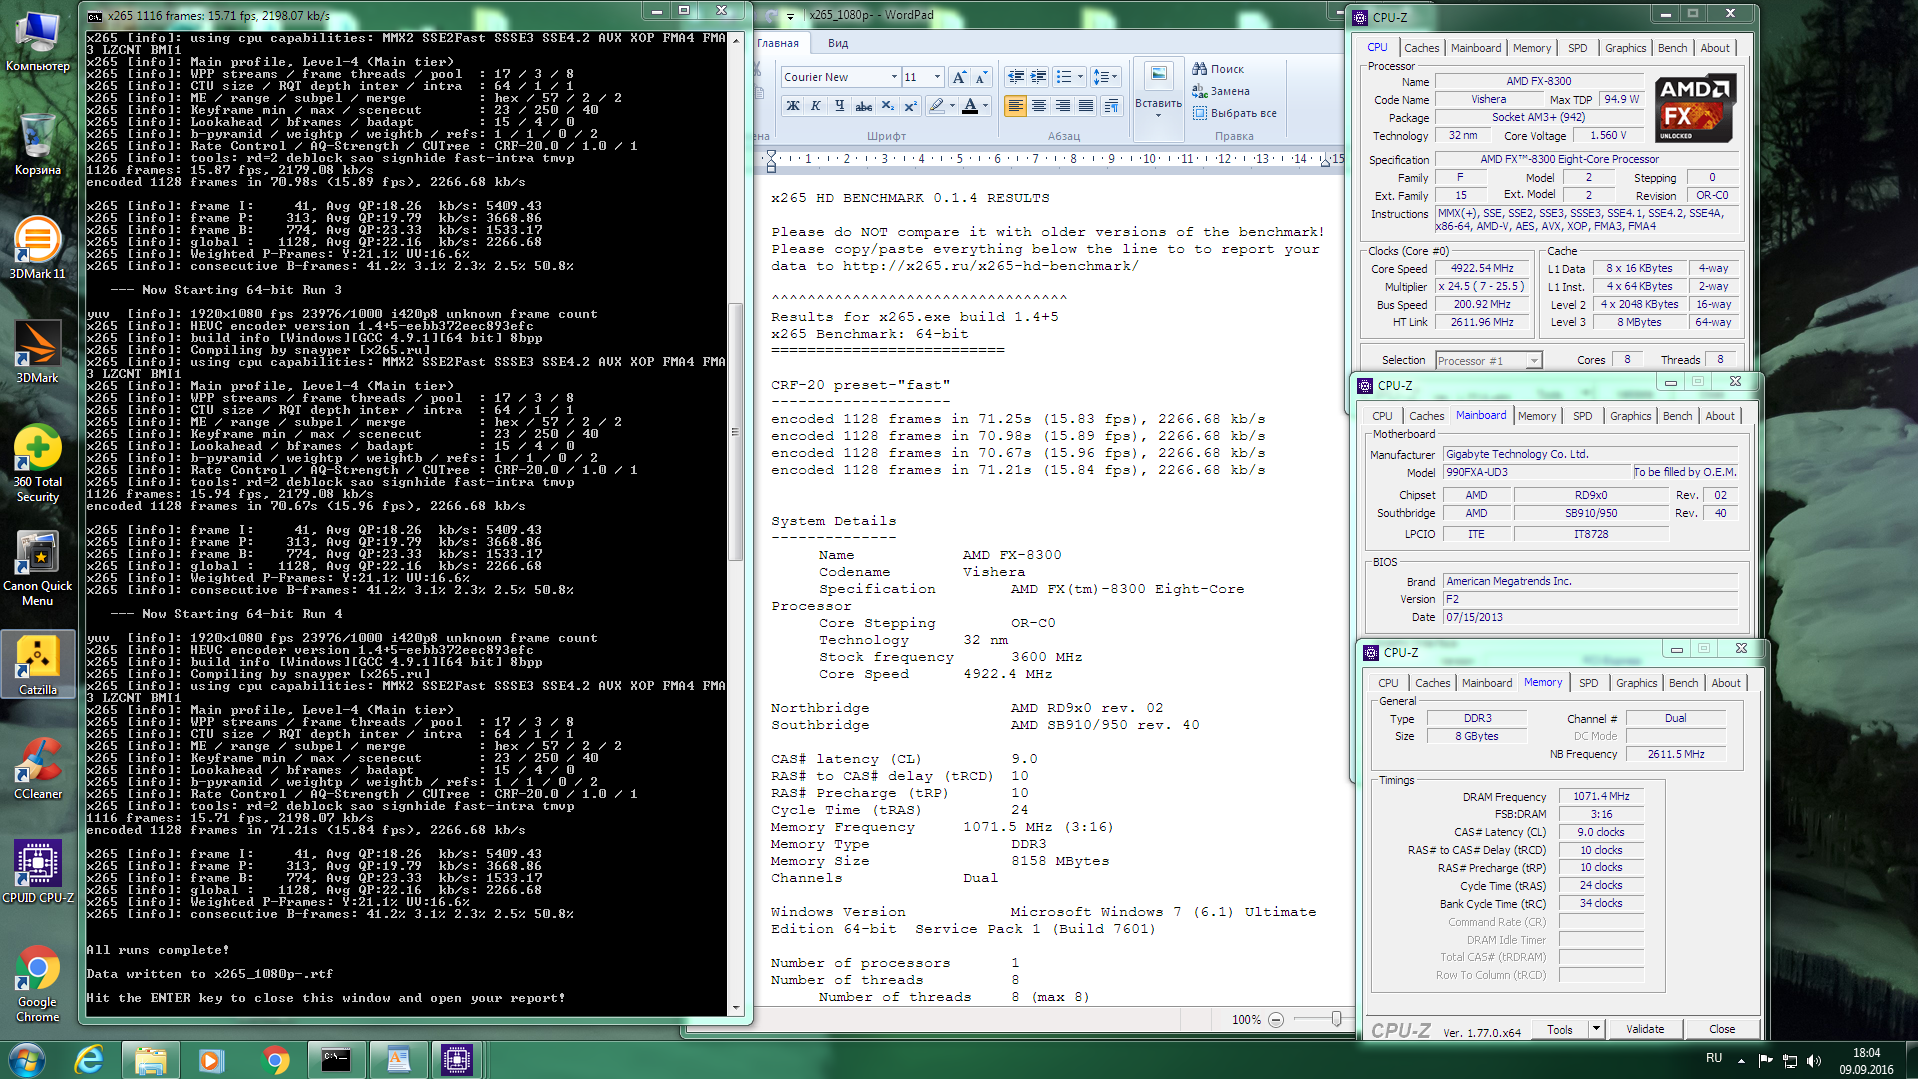Image resolution: width=1918 pixels, height=1079 pixels.
Task: Justify the paragraph text
Action: (x=1086, y=106)
